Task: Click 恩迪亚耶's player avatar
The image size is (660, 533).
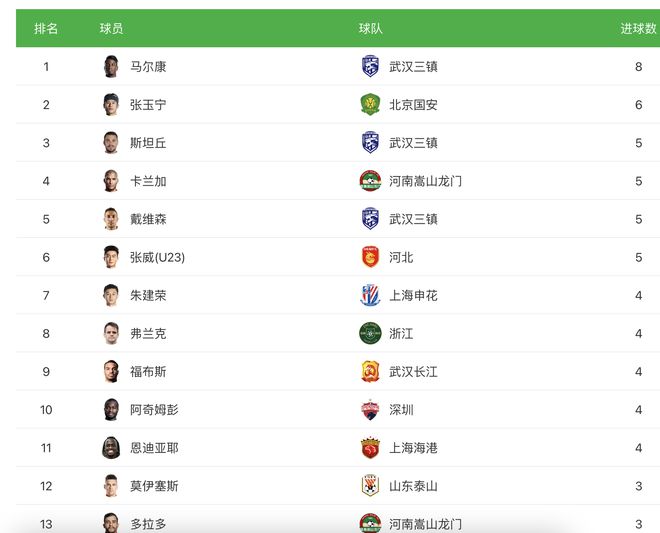Action: click(x=111, y=448)
